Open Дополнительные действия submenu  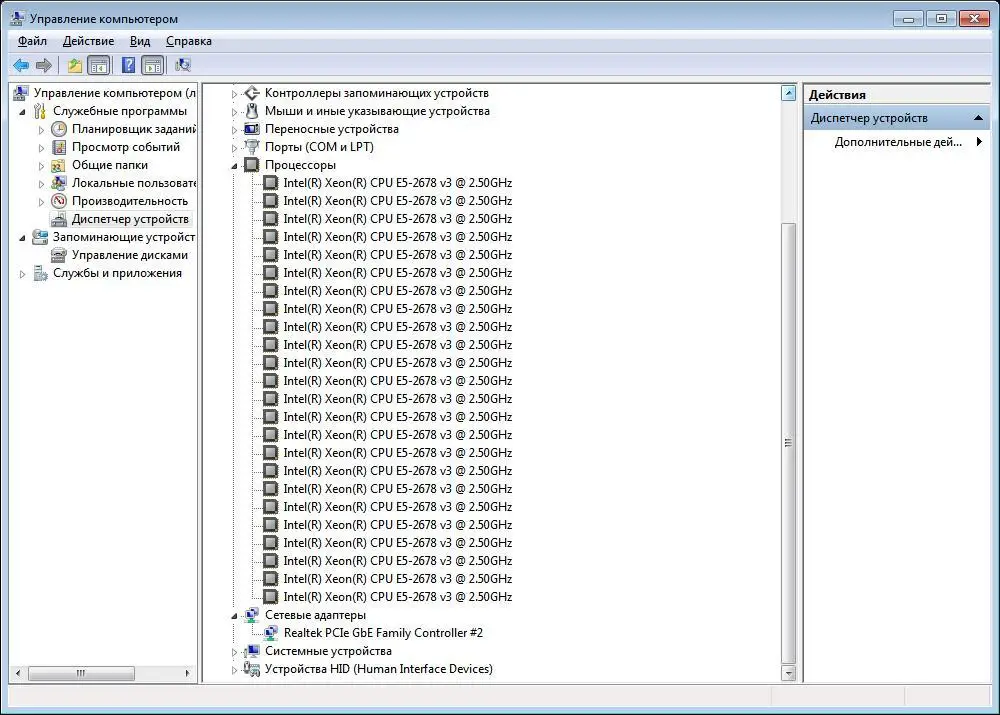898,142
